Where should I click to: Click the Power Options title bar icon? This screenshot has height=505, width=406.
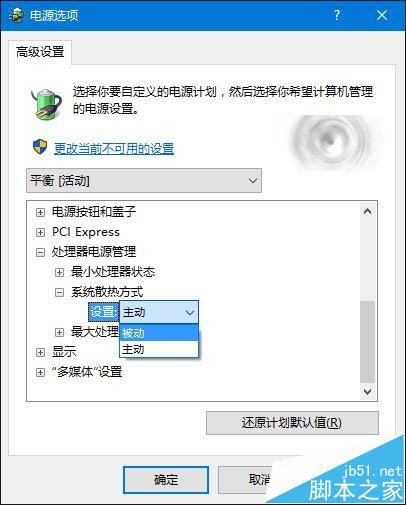click(16, 15)
